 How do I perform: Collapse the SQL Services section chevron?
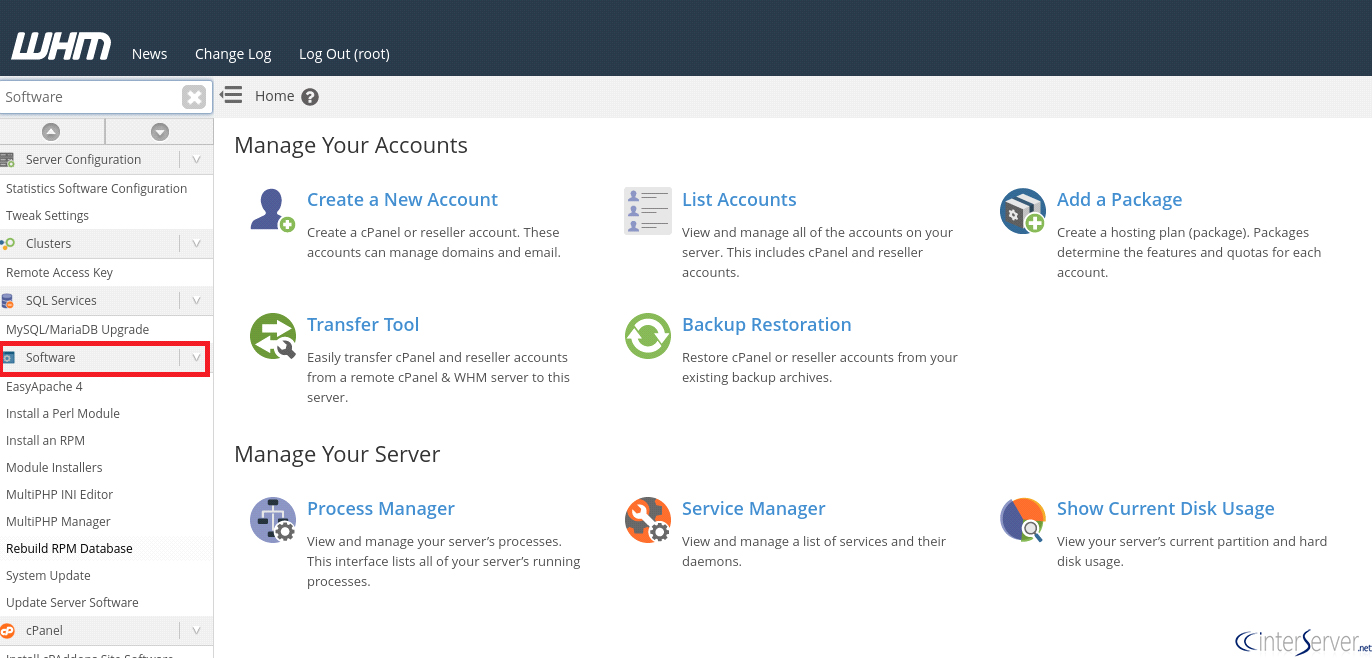pos(196,300)
